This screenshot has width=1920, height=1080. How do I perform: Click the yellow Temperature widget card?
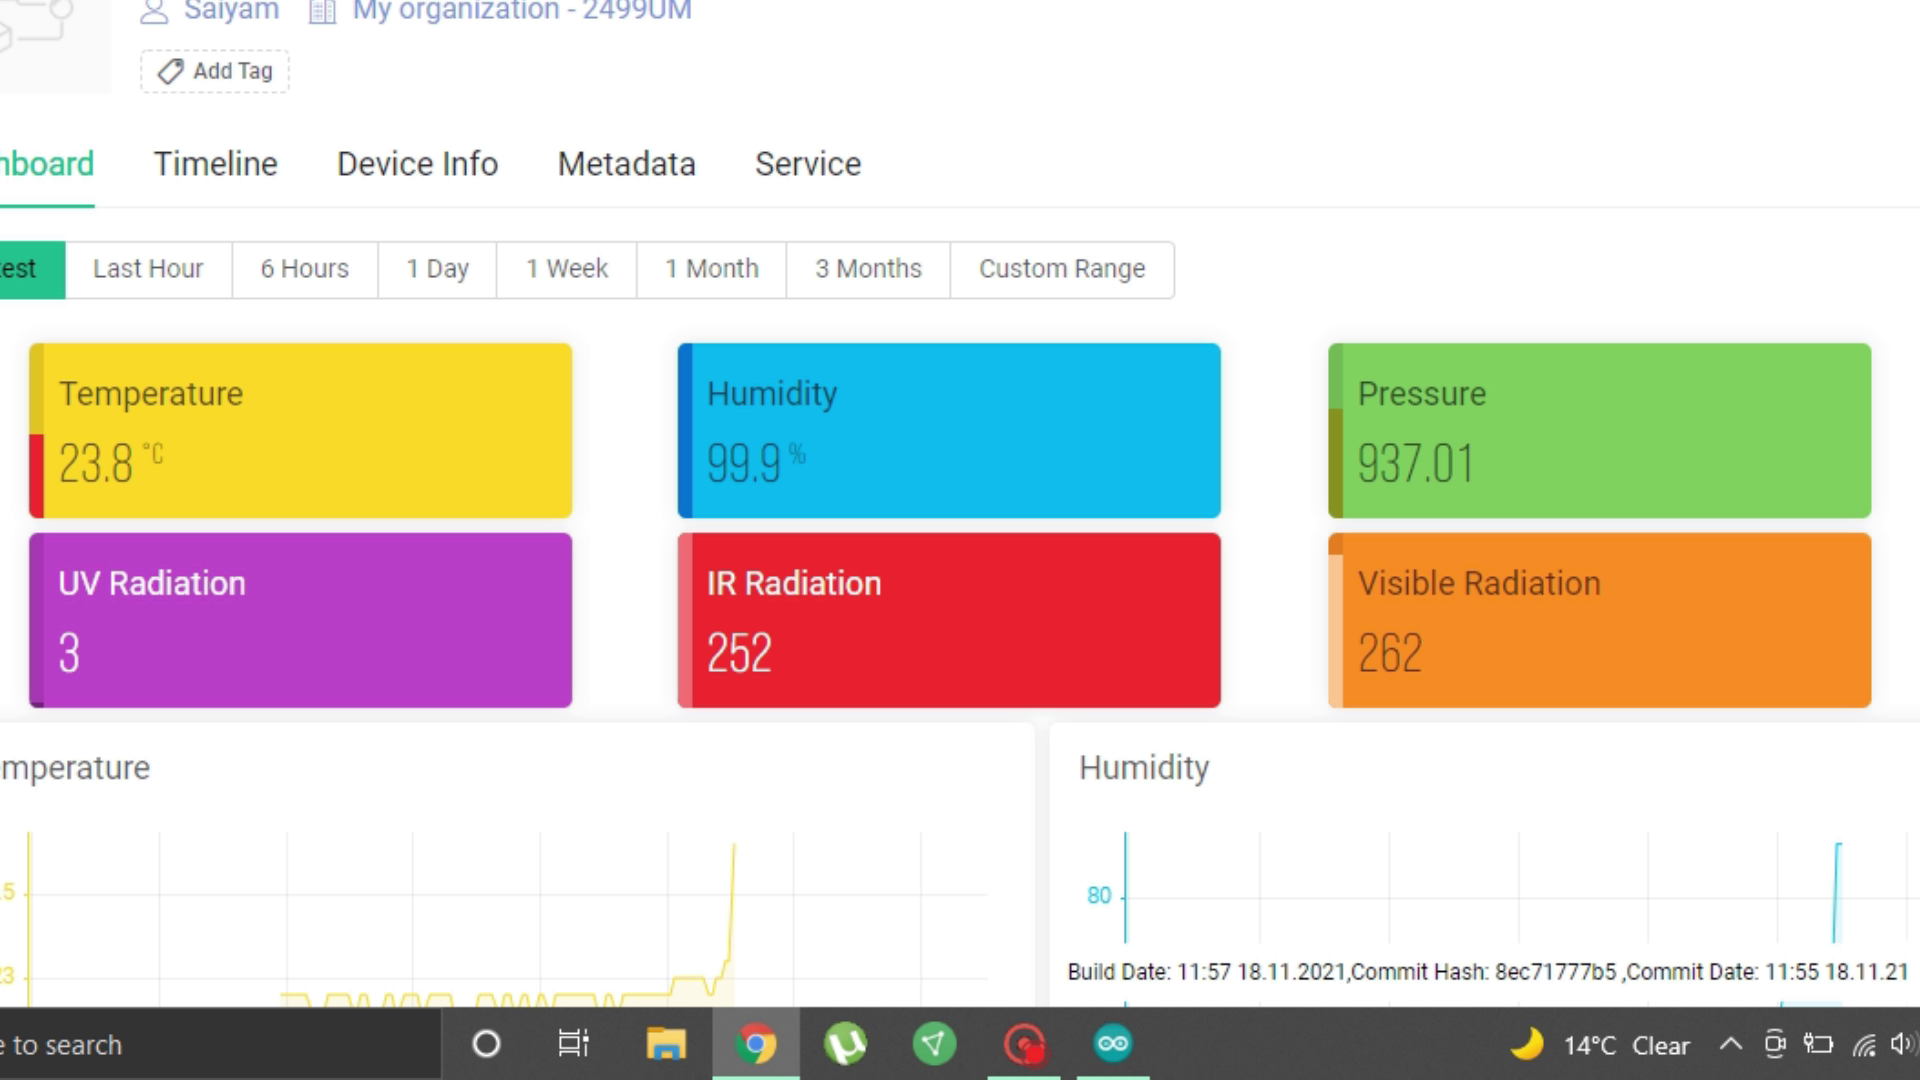coord(300,430)
